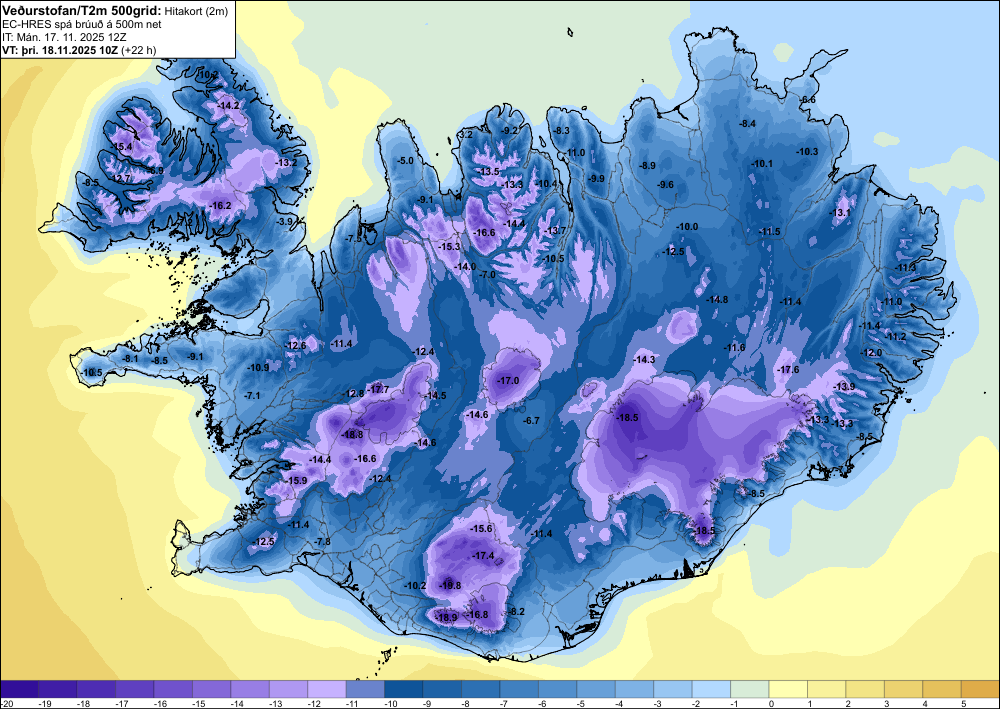
Task: Click the legend swatch between 4 and 5
Action: (x=941, y=689)
